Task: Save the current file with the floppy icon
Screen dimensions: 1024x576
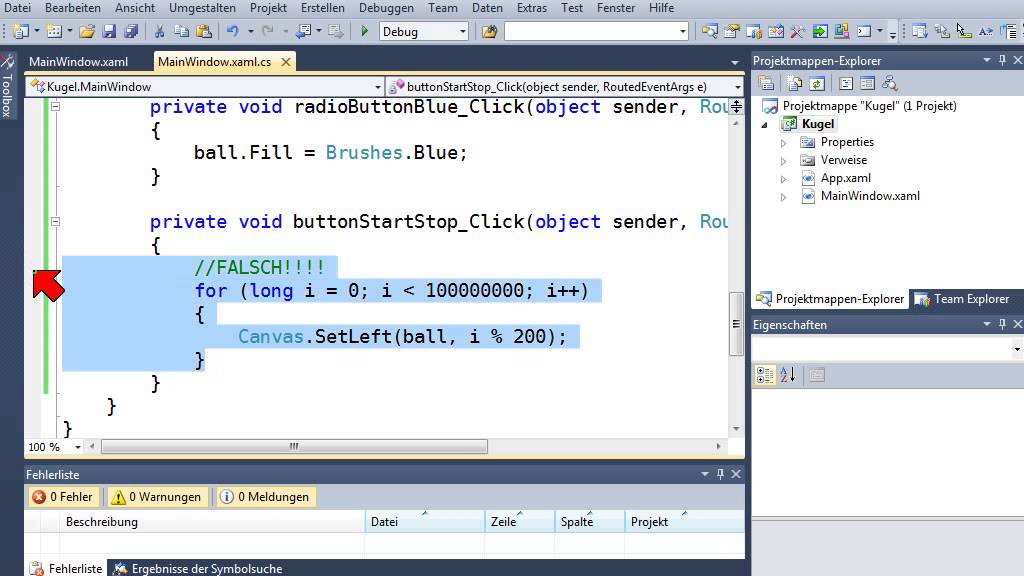Action: (109, 31)
